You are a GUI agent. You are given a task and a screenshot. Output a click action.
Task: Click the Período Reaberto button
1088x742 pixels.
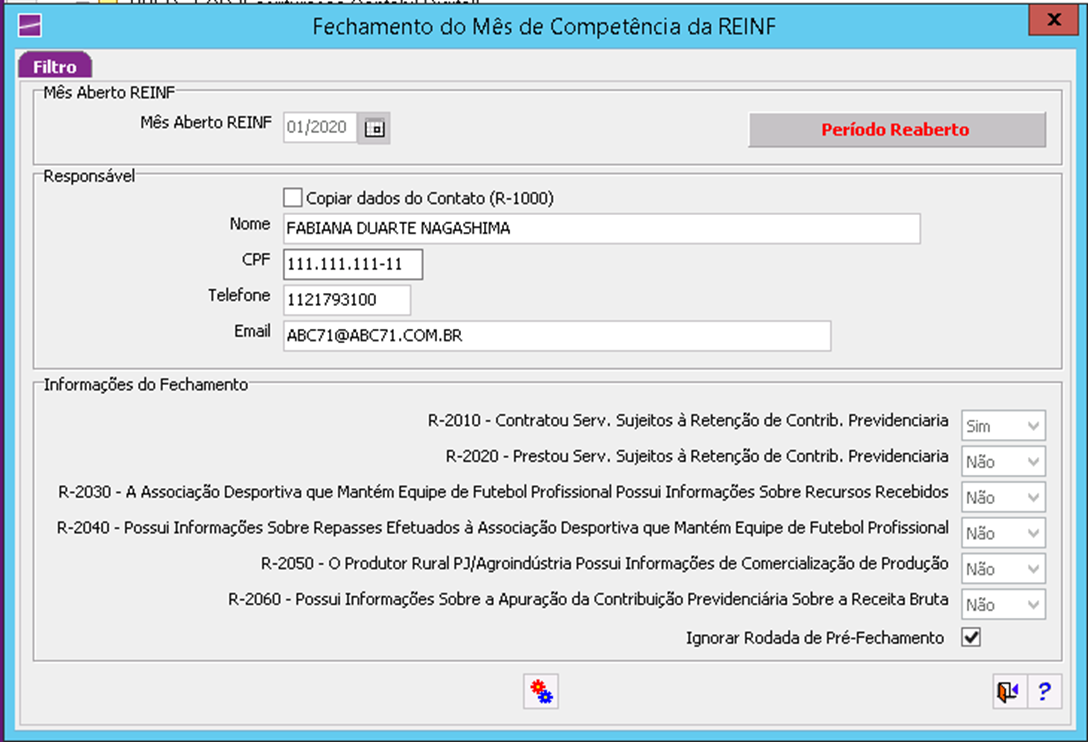tap(897, 130)
